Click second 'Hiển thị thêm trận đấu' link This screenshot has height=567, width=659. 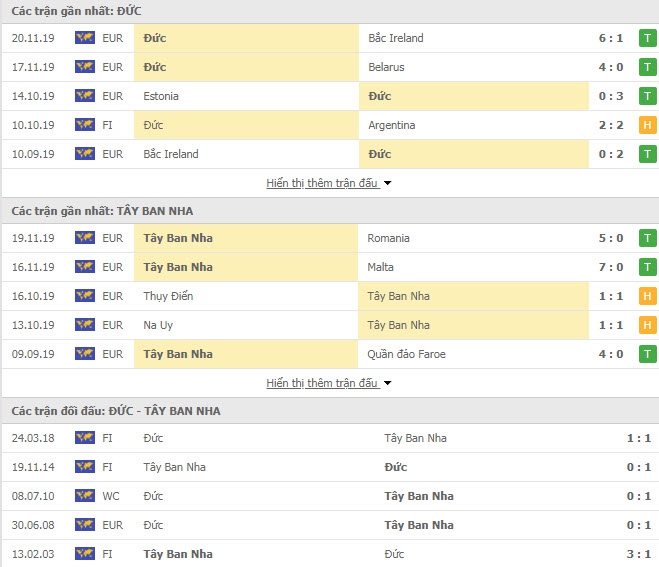[x=322, y=383]
